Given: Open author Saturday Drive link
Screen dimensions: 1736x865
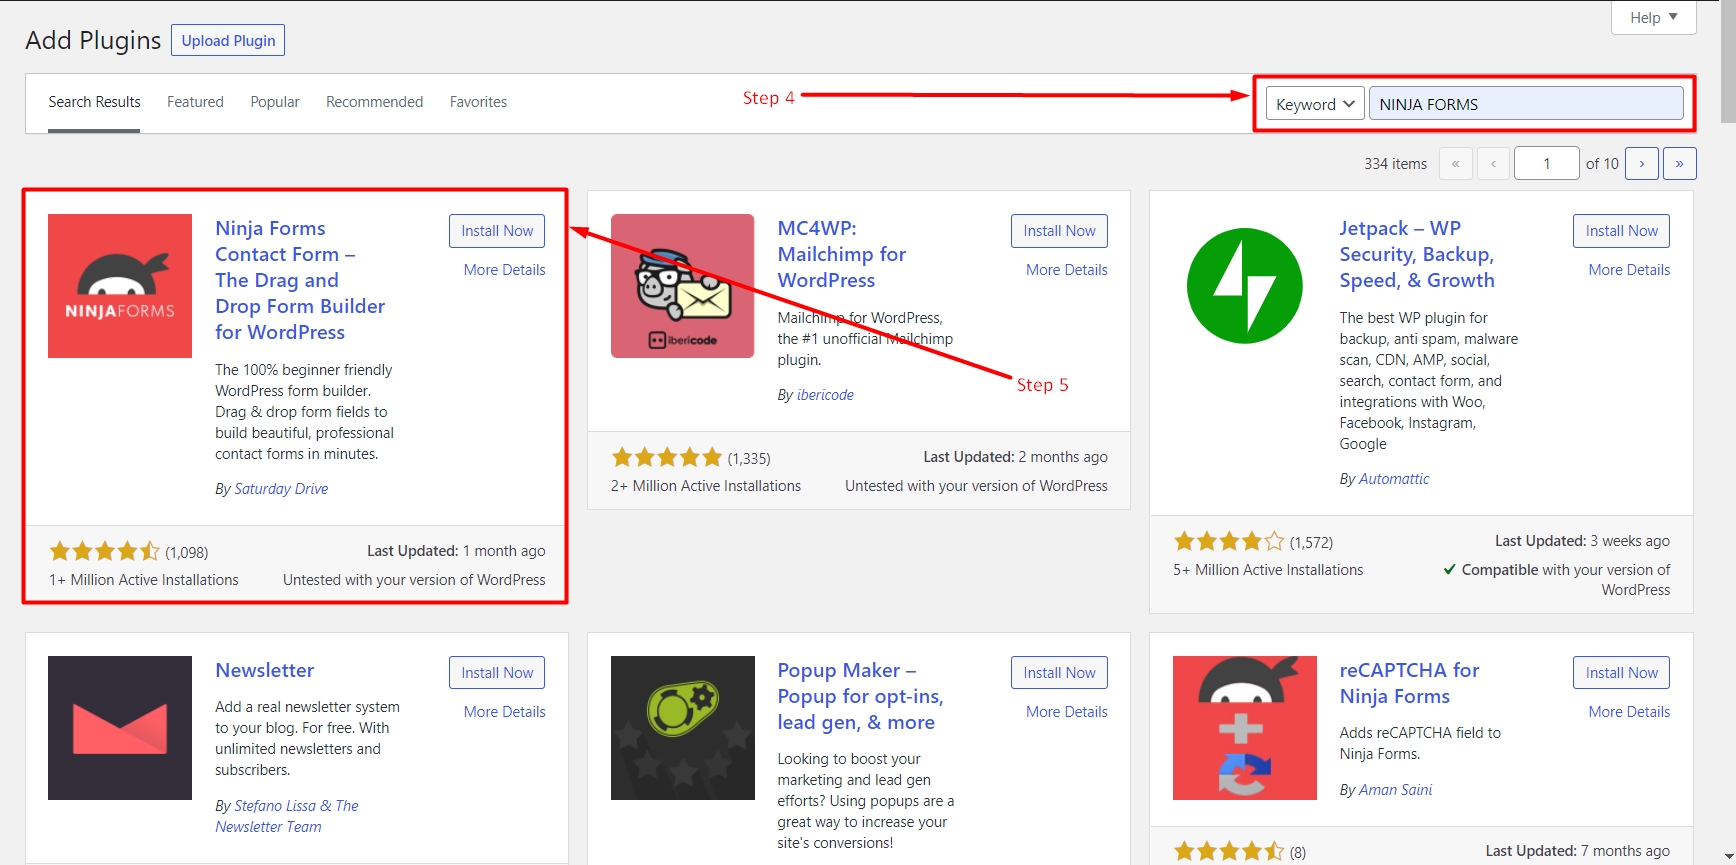Looking at the screenshot, I should click(x=281, y=489).
